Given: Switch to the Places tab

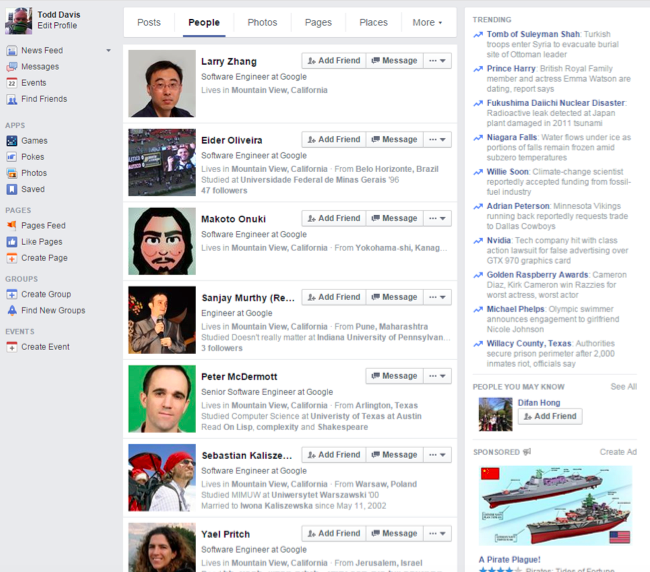Looking at the screenshot, I should point(374,22).
